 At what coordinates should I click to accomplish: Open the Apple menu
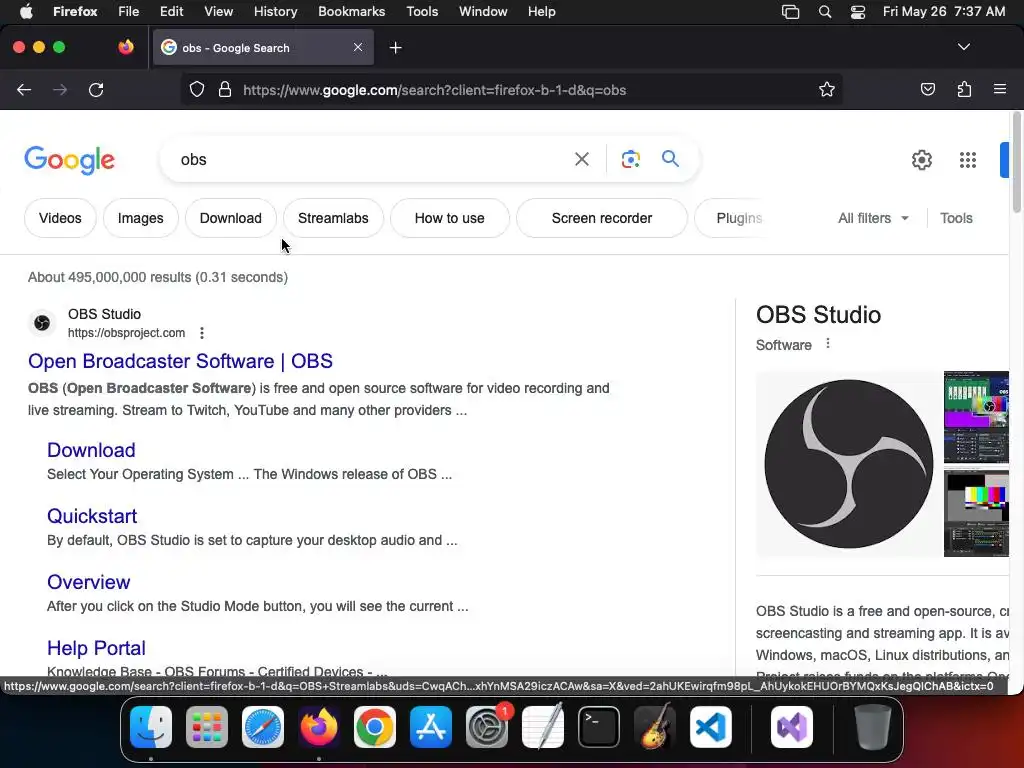pos(26,12)
